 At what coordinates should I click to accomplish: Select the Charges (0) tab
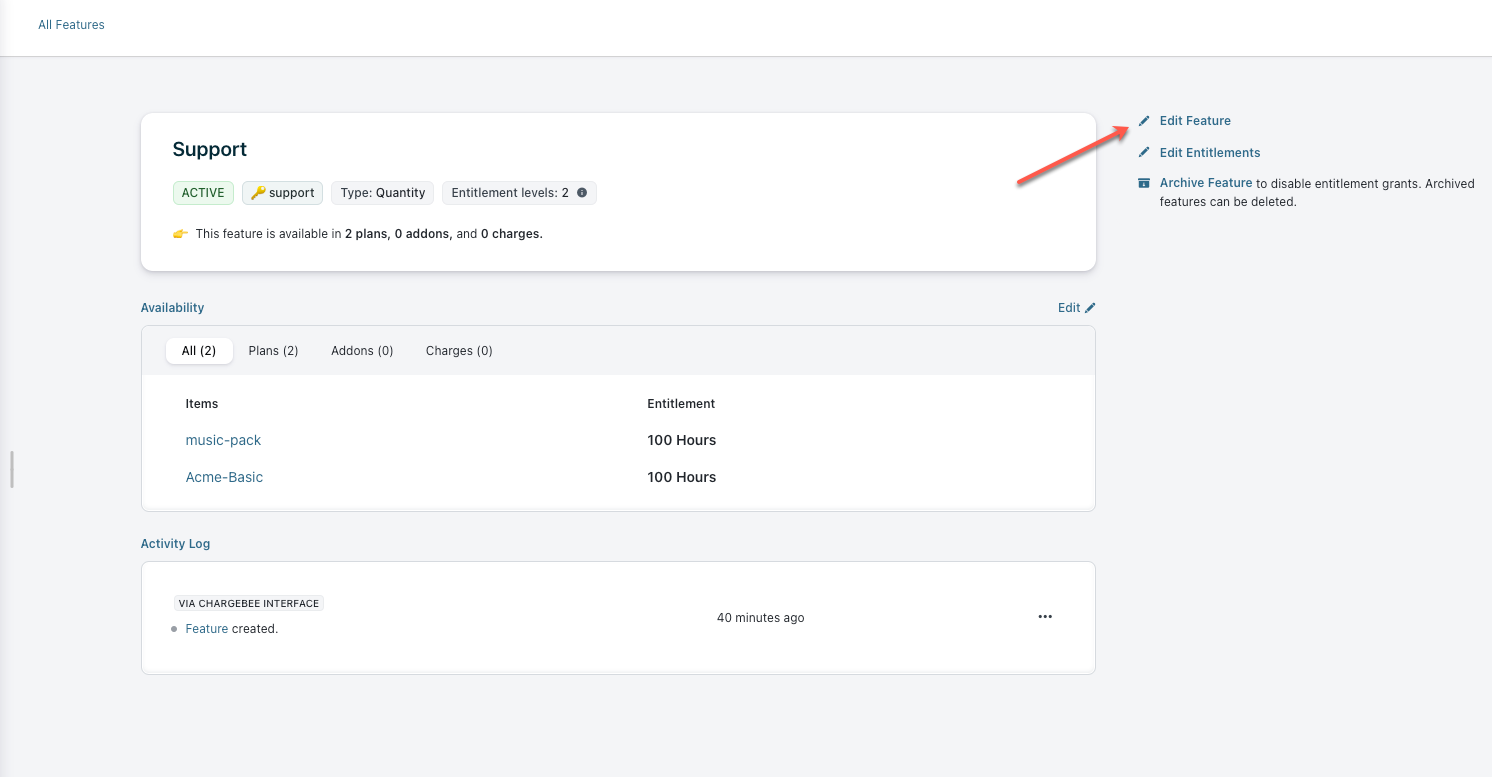coord(459,351)
